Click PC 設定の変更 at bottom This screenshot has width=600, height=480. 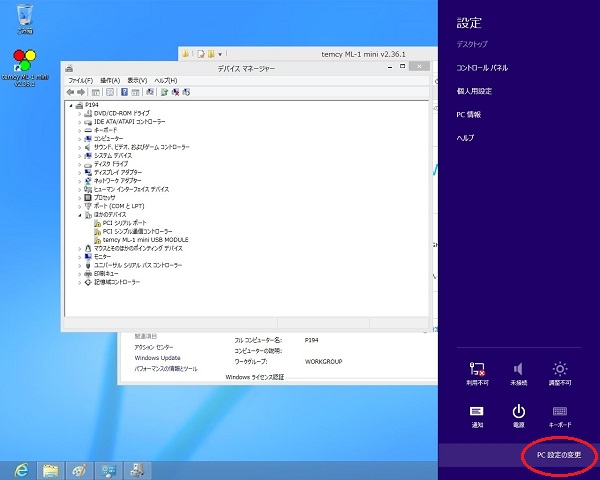tap(559, 455)
